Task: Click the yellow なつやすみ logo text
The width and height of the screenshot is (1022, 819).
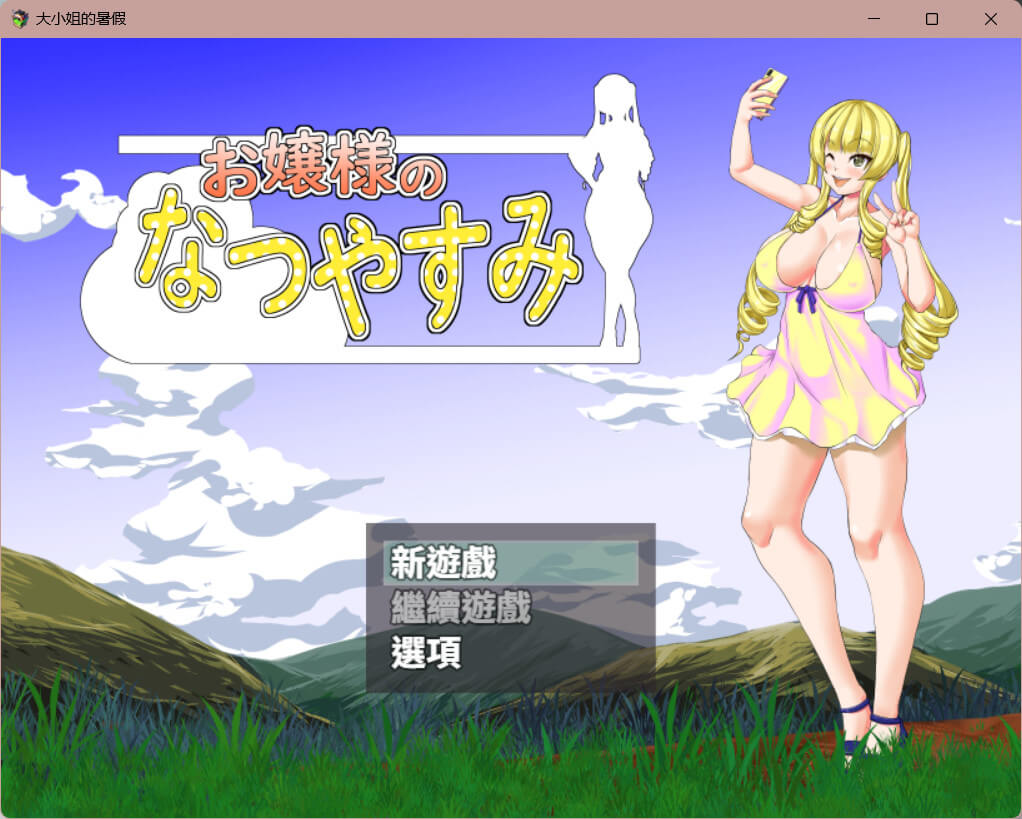Action: pyautogui.click(x=358, y=263)
